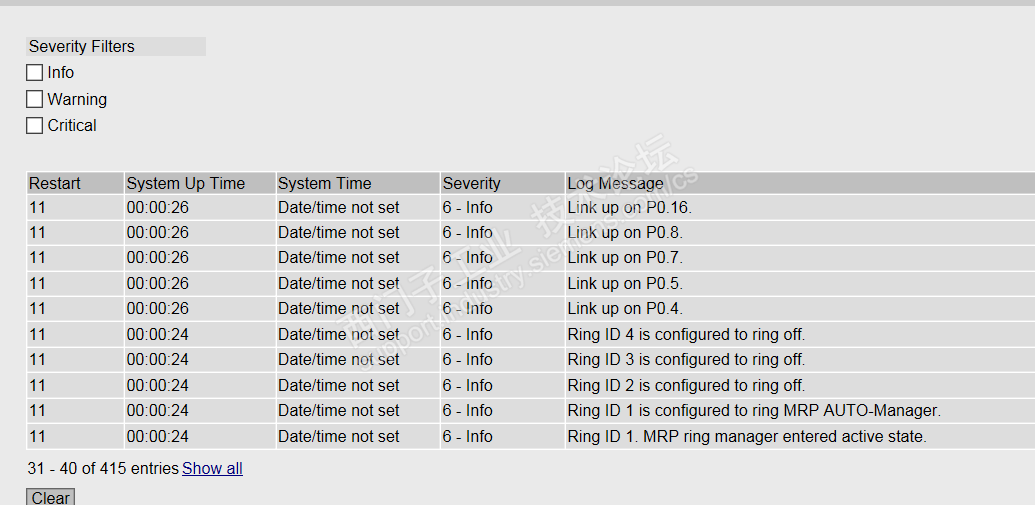Select the Link up on P0.16 log entry

629,208
